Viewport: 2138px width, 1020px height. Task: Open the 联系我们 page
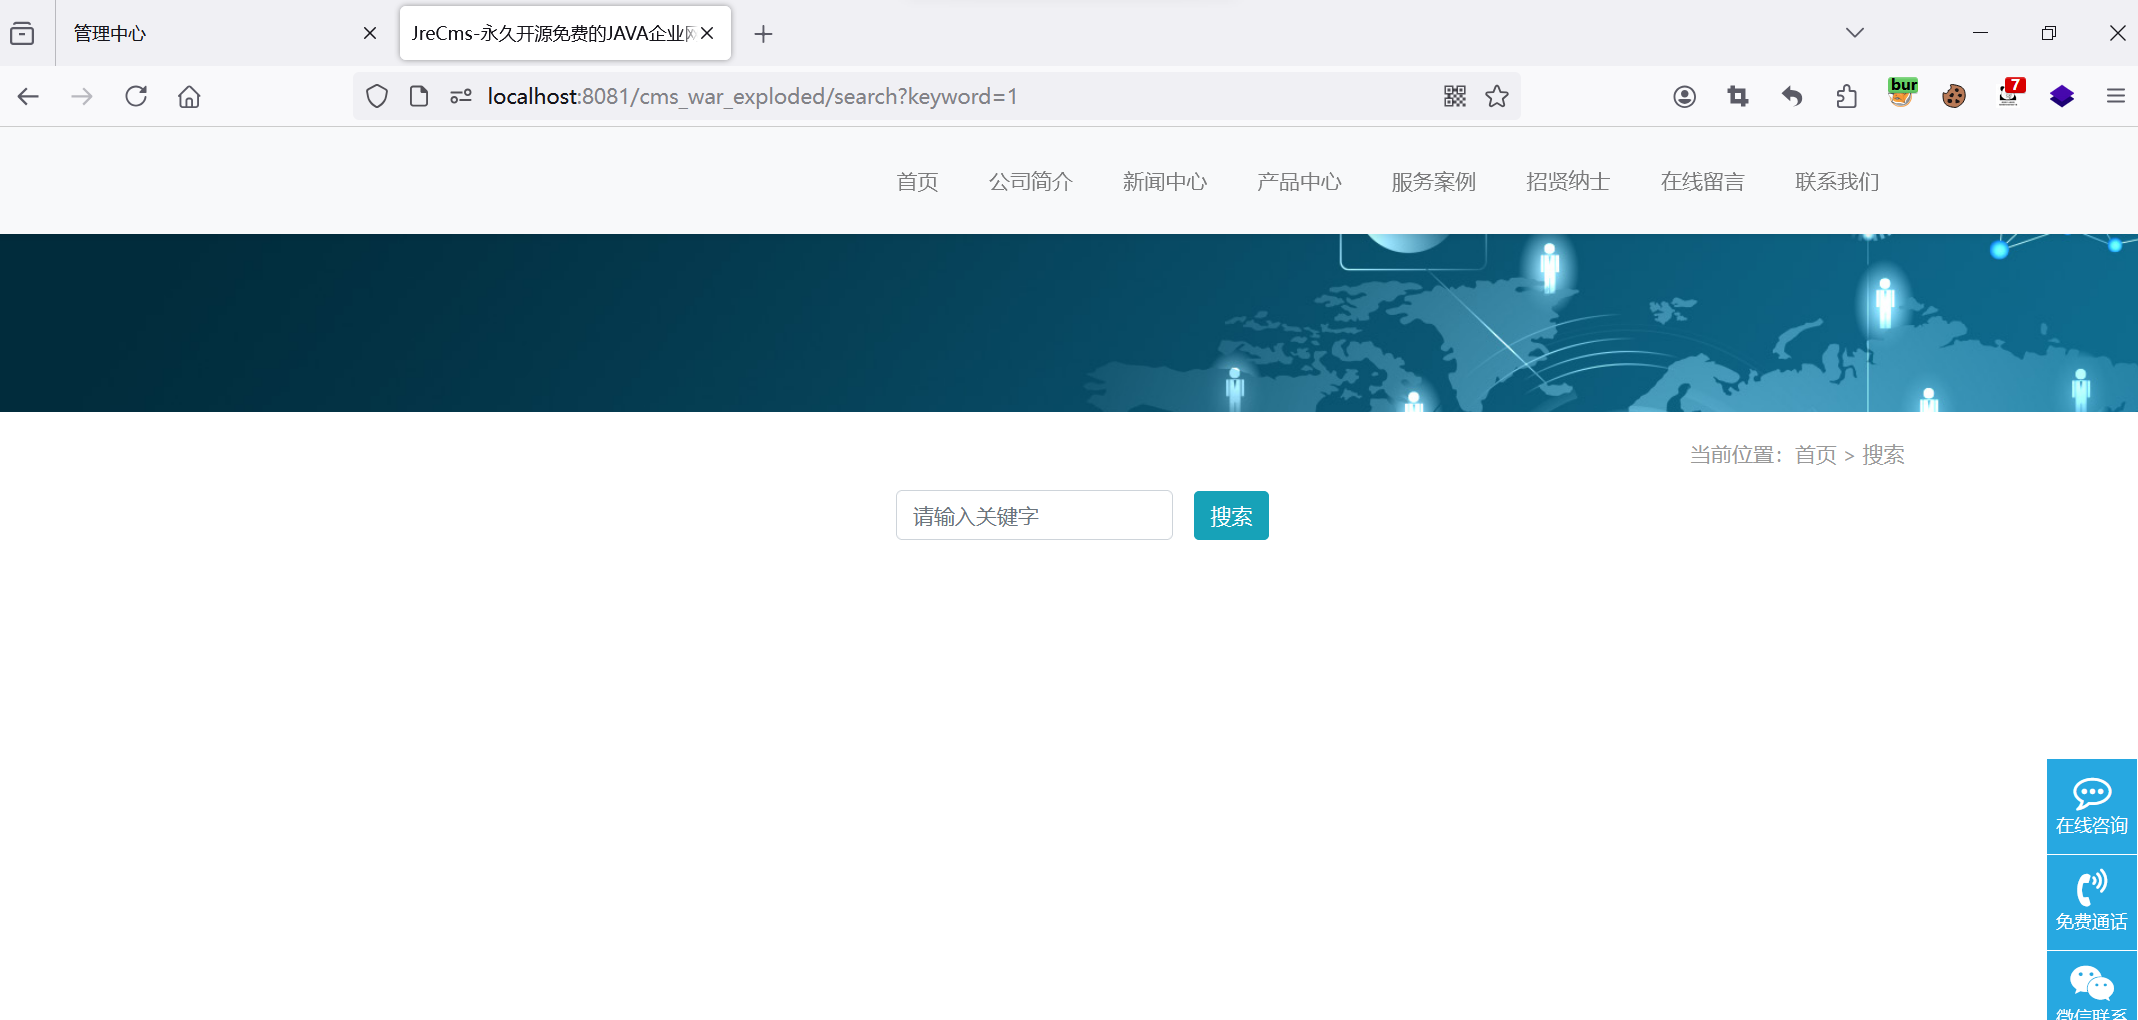point(1837,181)
